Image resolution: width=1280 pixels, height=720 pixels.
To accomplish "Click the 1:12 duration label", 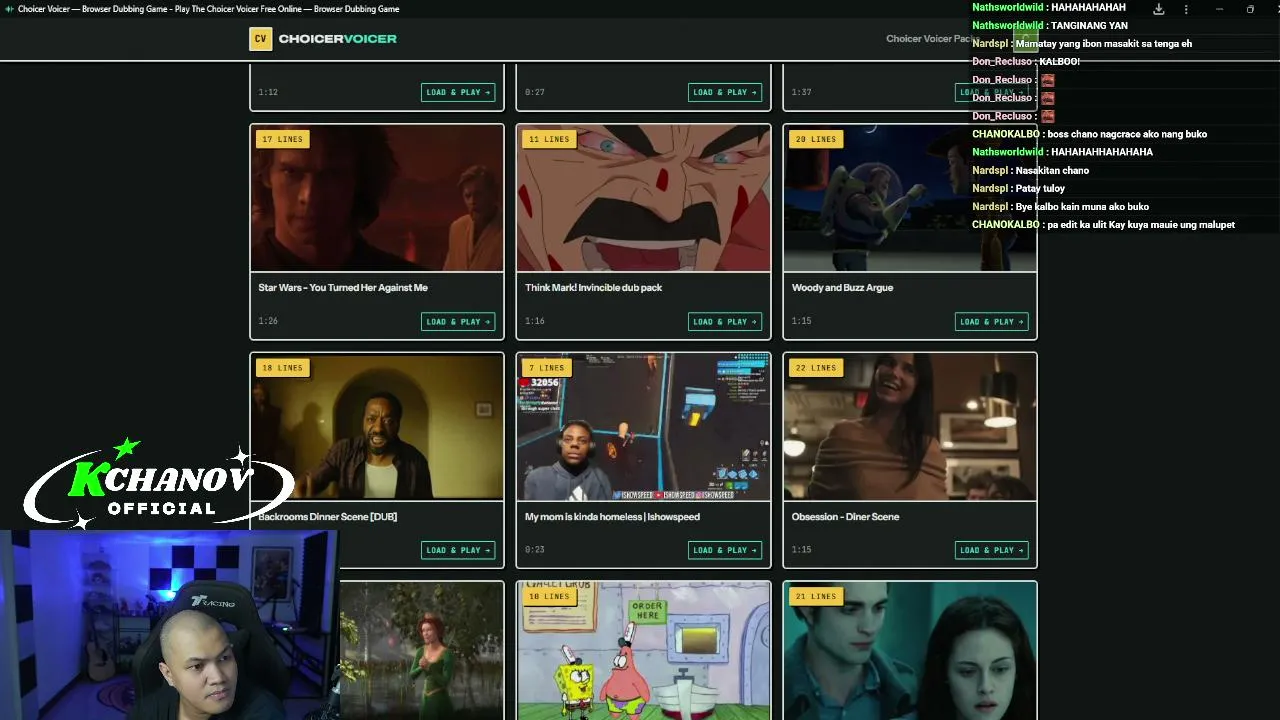I will click(x=268, y=92).
